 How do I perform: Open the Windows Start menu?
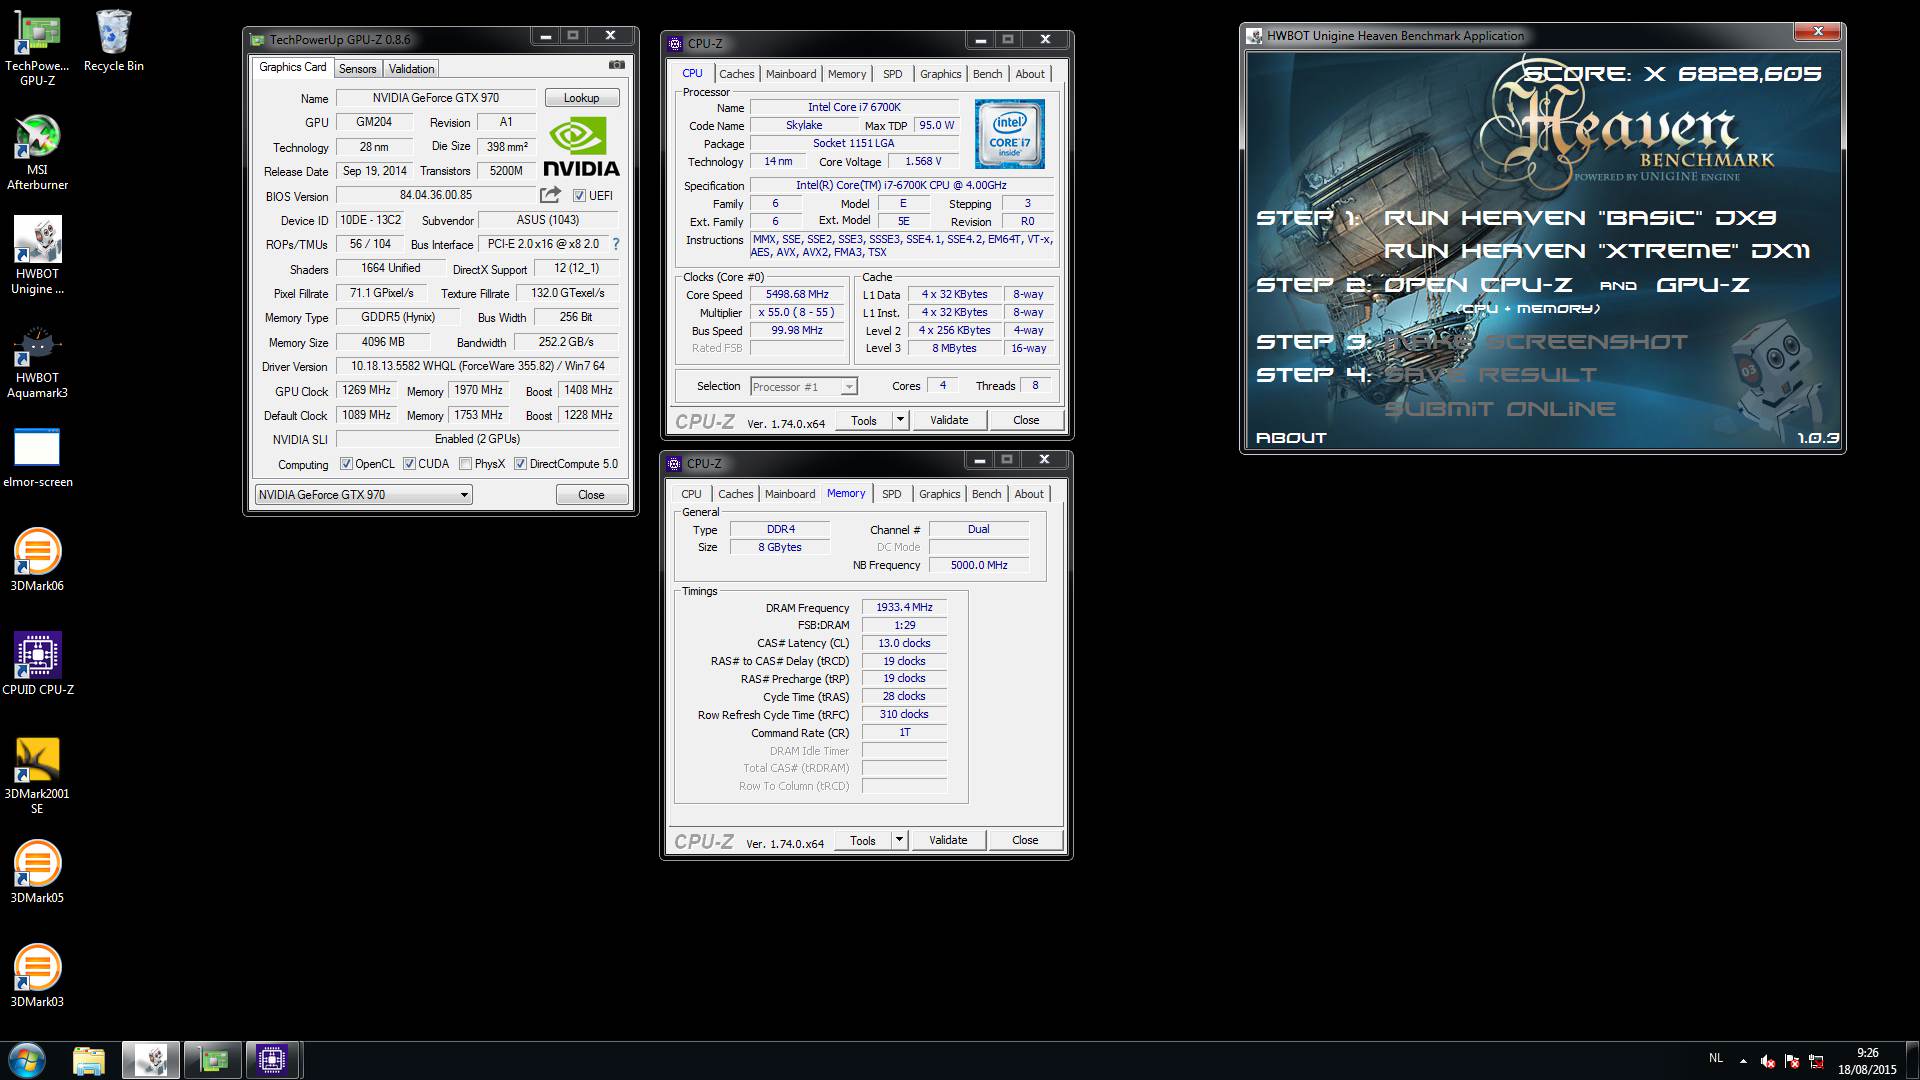tap(27, 1060)
